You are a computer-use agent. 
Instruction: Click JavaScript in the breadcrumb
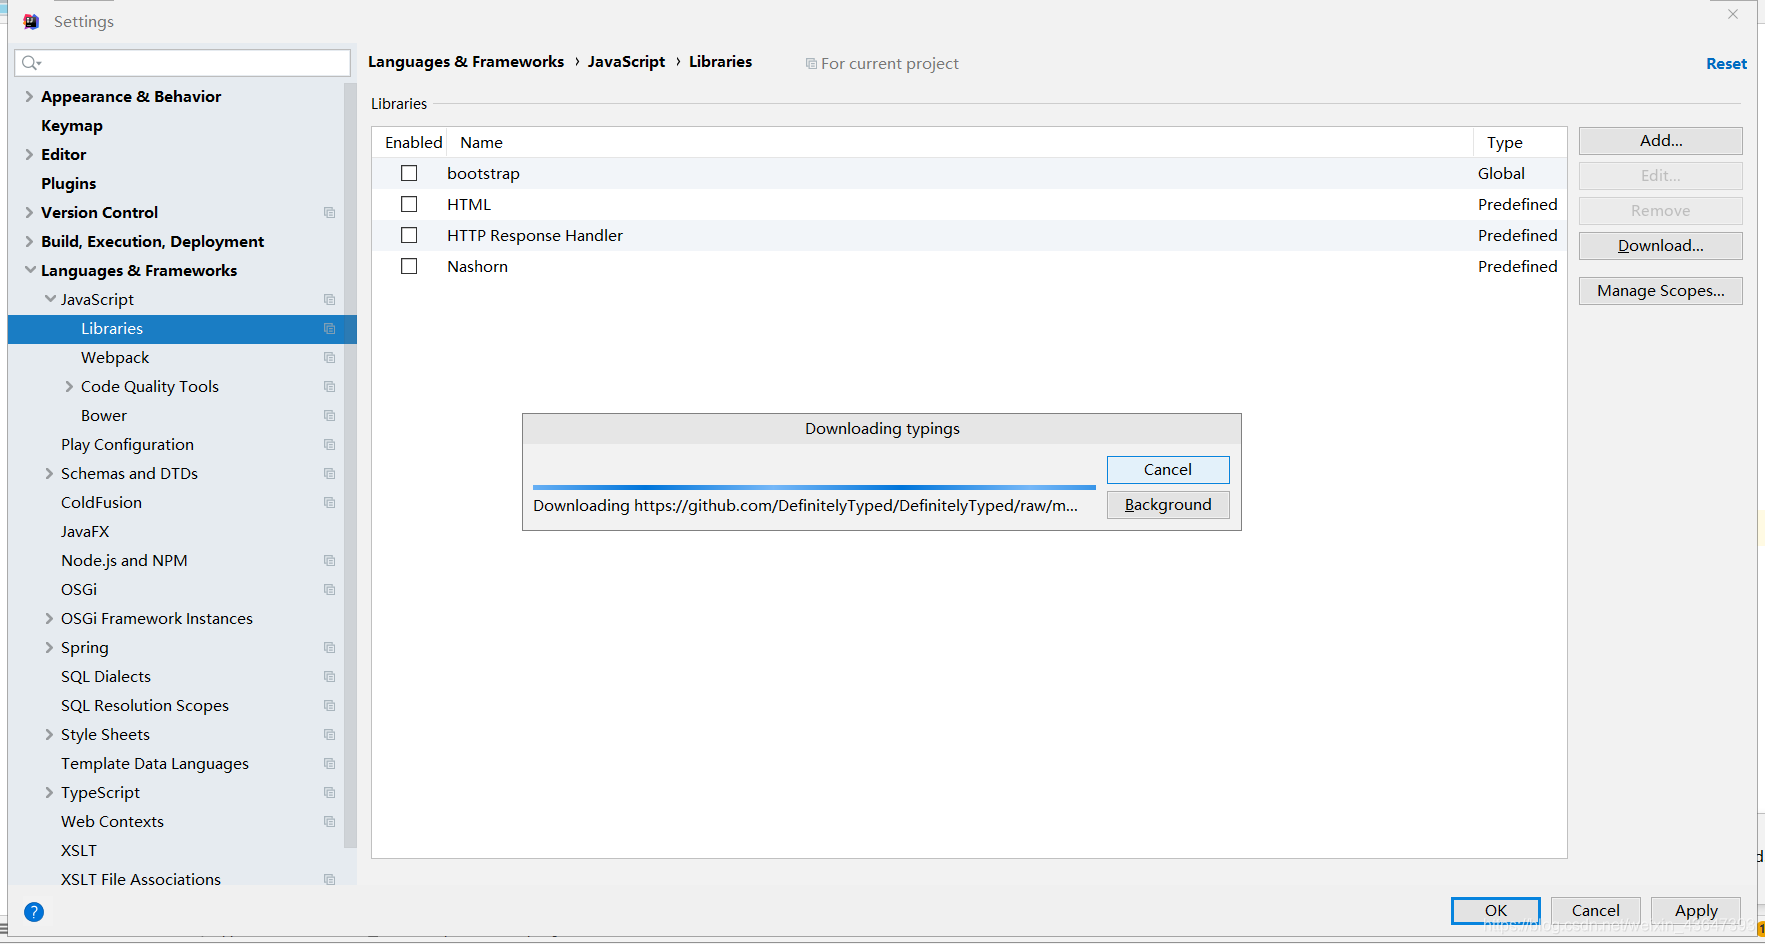point(626,62)
